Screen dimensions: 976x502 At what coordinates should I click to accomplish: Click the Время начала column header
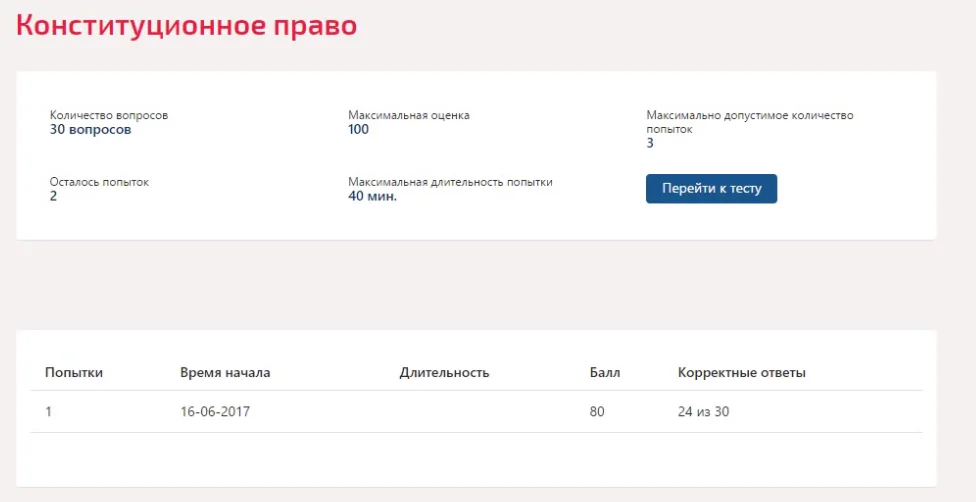[x=225, y=372]
